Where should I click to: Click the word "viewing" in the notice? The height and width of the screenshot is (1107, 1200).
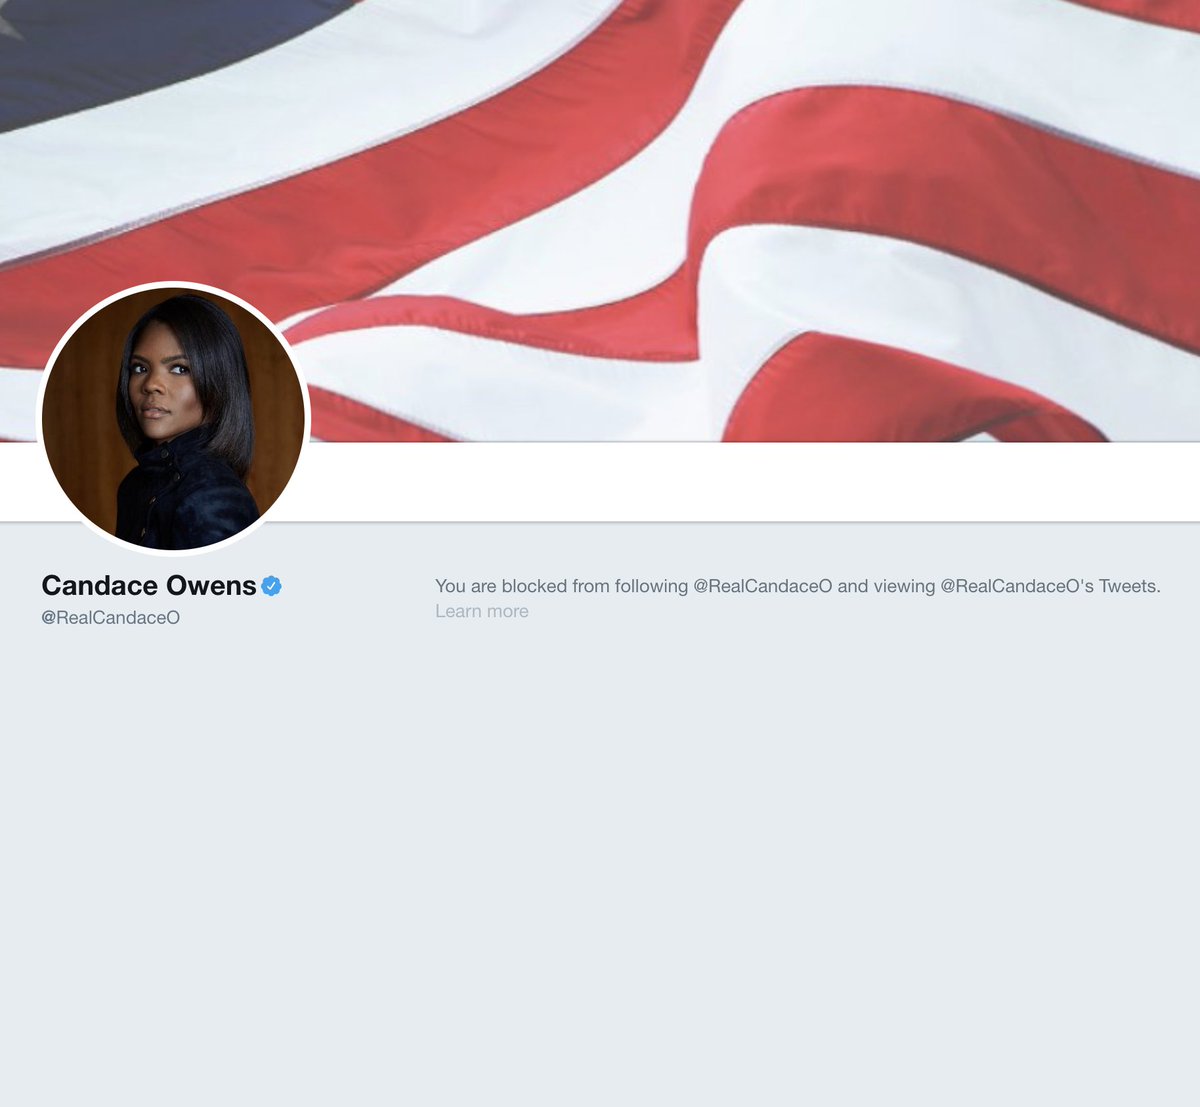(x=904, y=586)
